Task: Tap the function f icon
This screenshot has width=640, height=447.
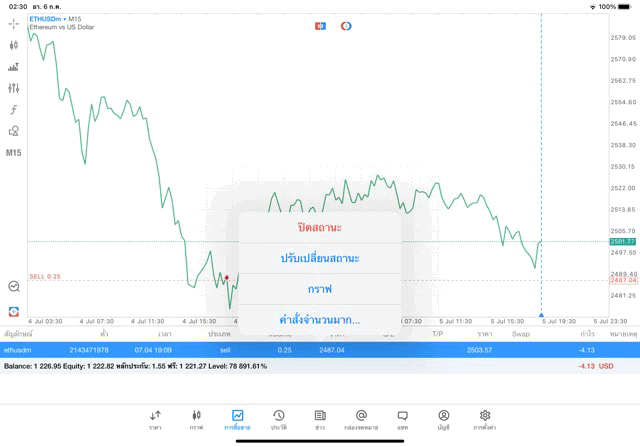Action: click(14, 110)
